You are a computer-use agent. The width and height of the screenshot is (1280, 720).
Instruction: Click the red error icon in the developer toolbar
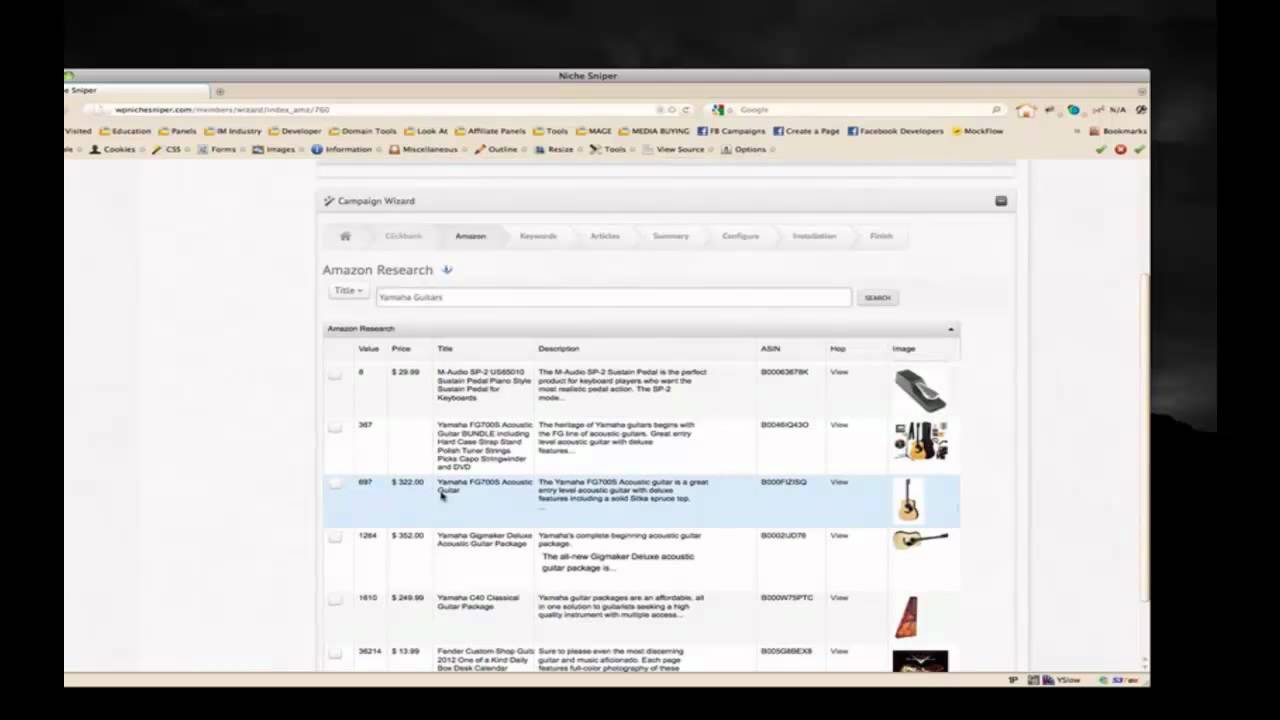[1120, 150]
